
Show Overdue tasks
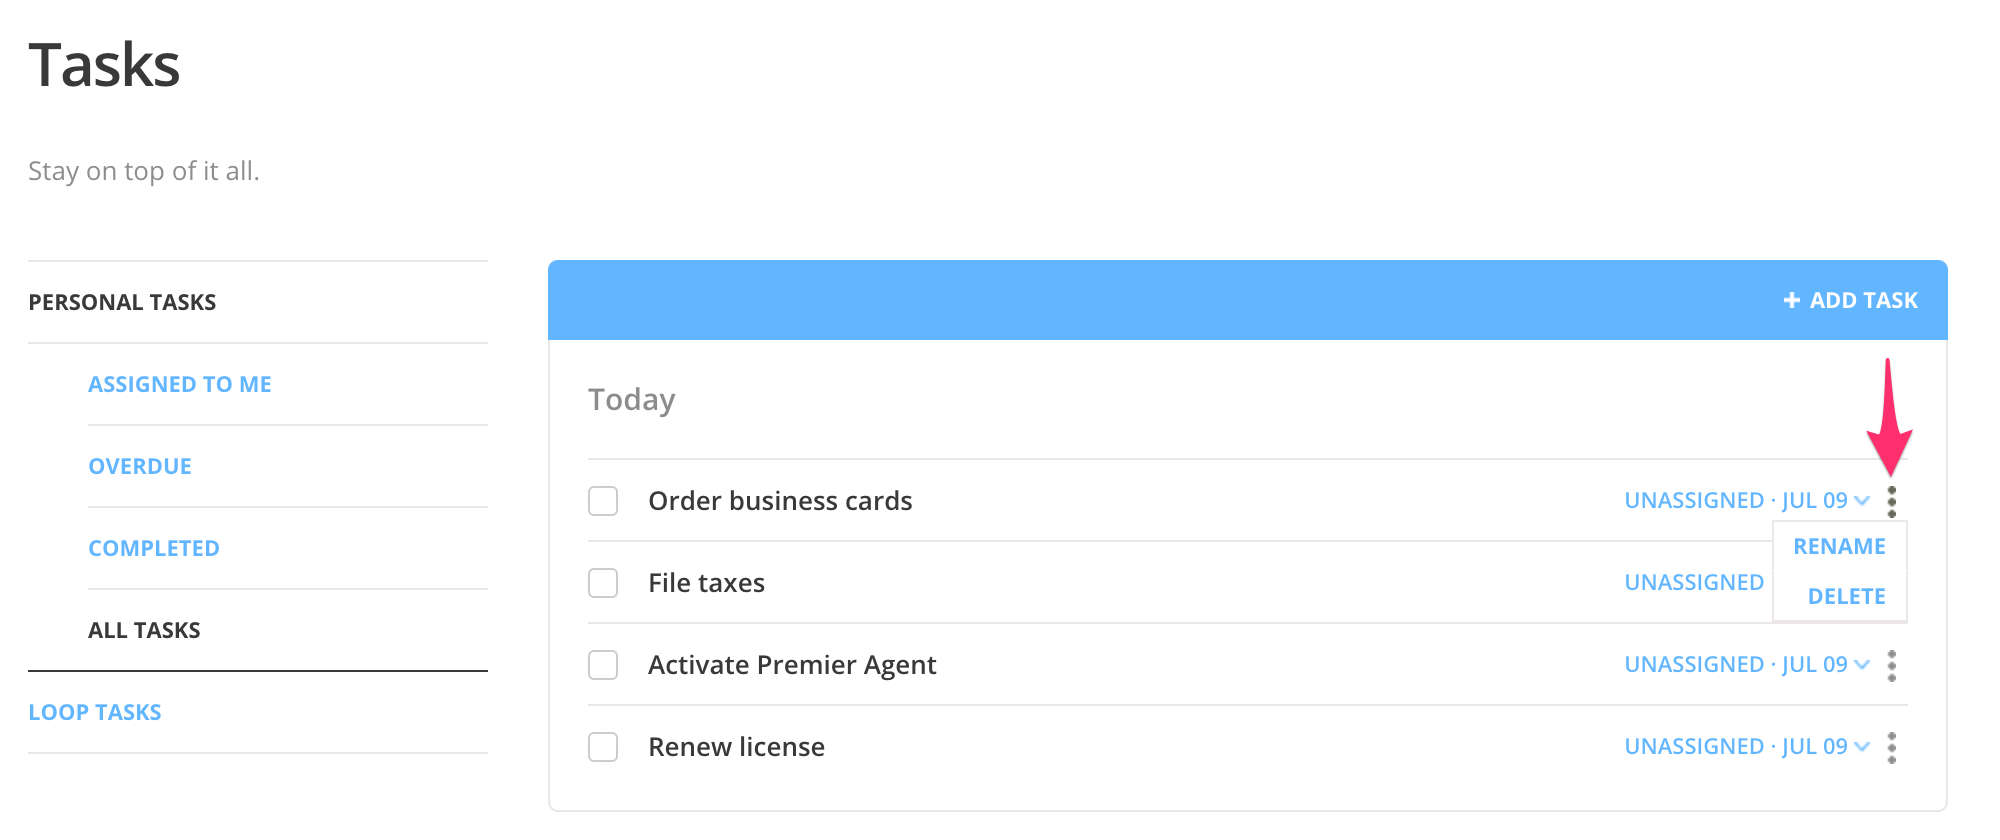point(140,466)
